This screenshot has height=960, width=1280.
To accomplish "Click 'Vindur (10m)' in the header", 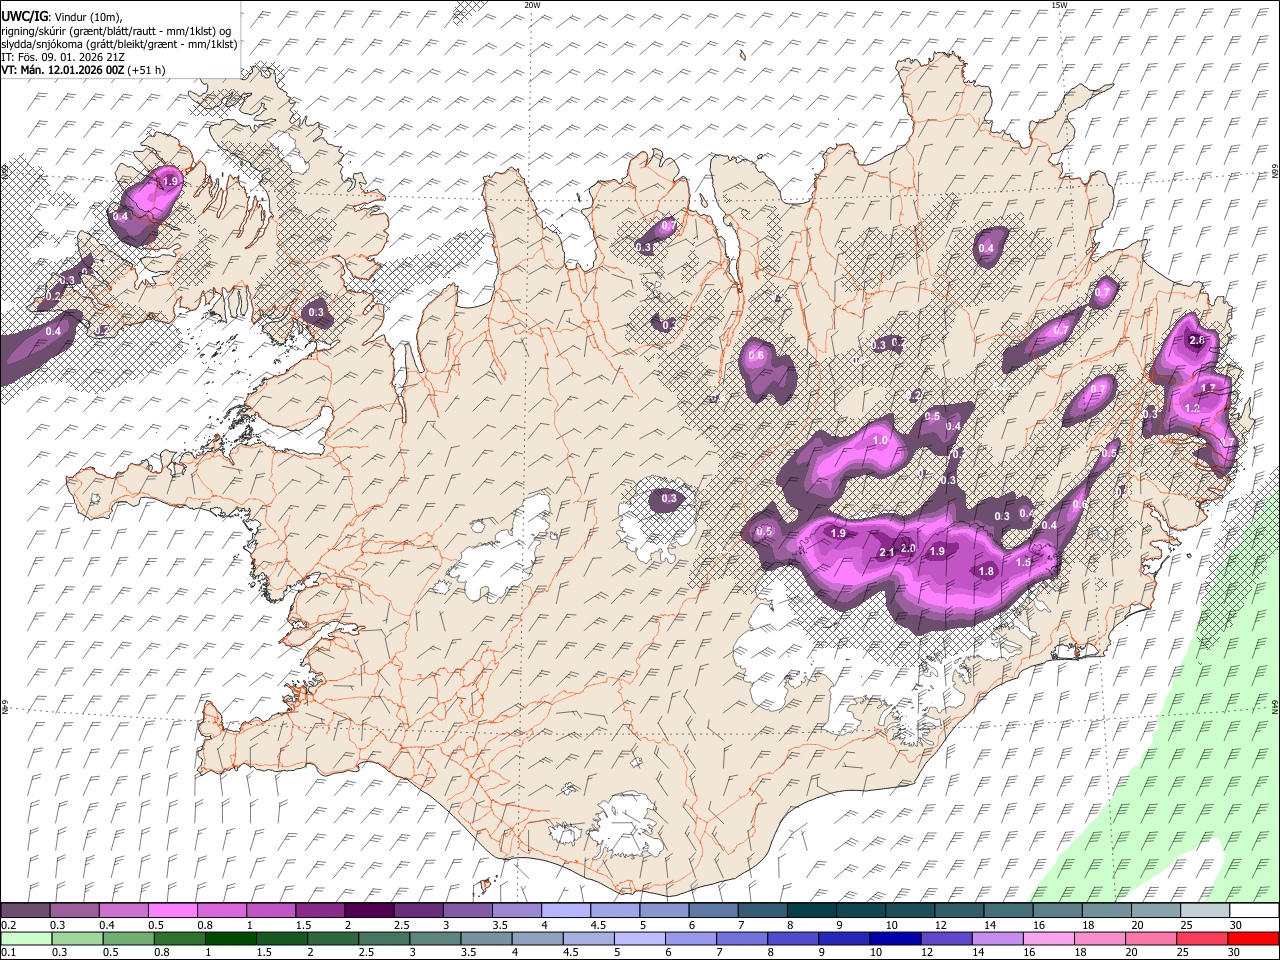I will (x=88, y=17).
